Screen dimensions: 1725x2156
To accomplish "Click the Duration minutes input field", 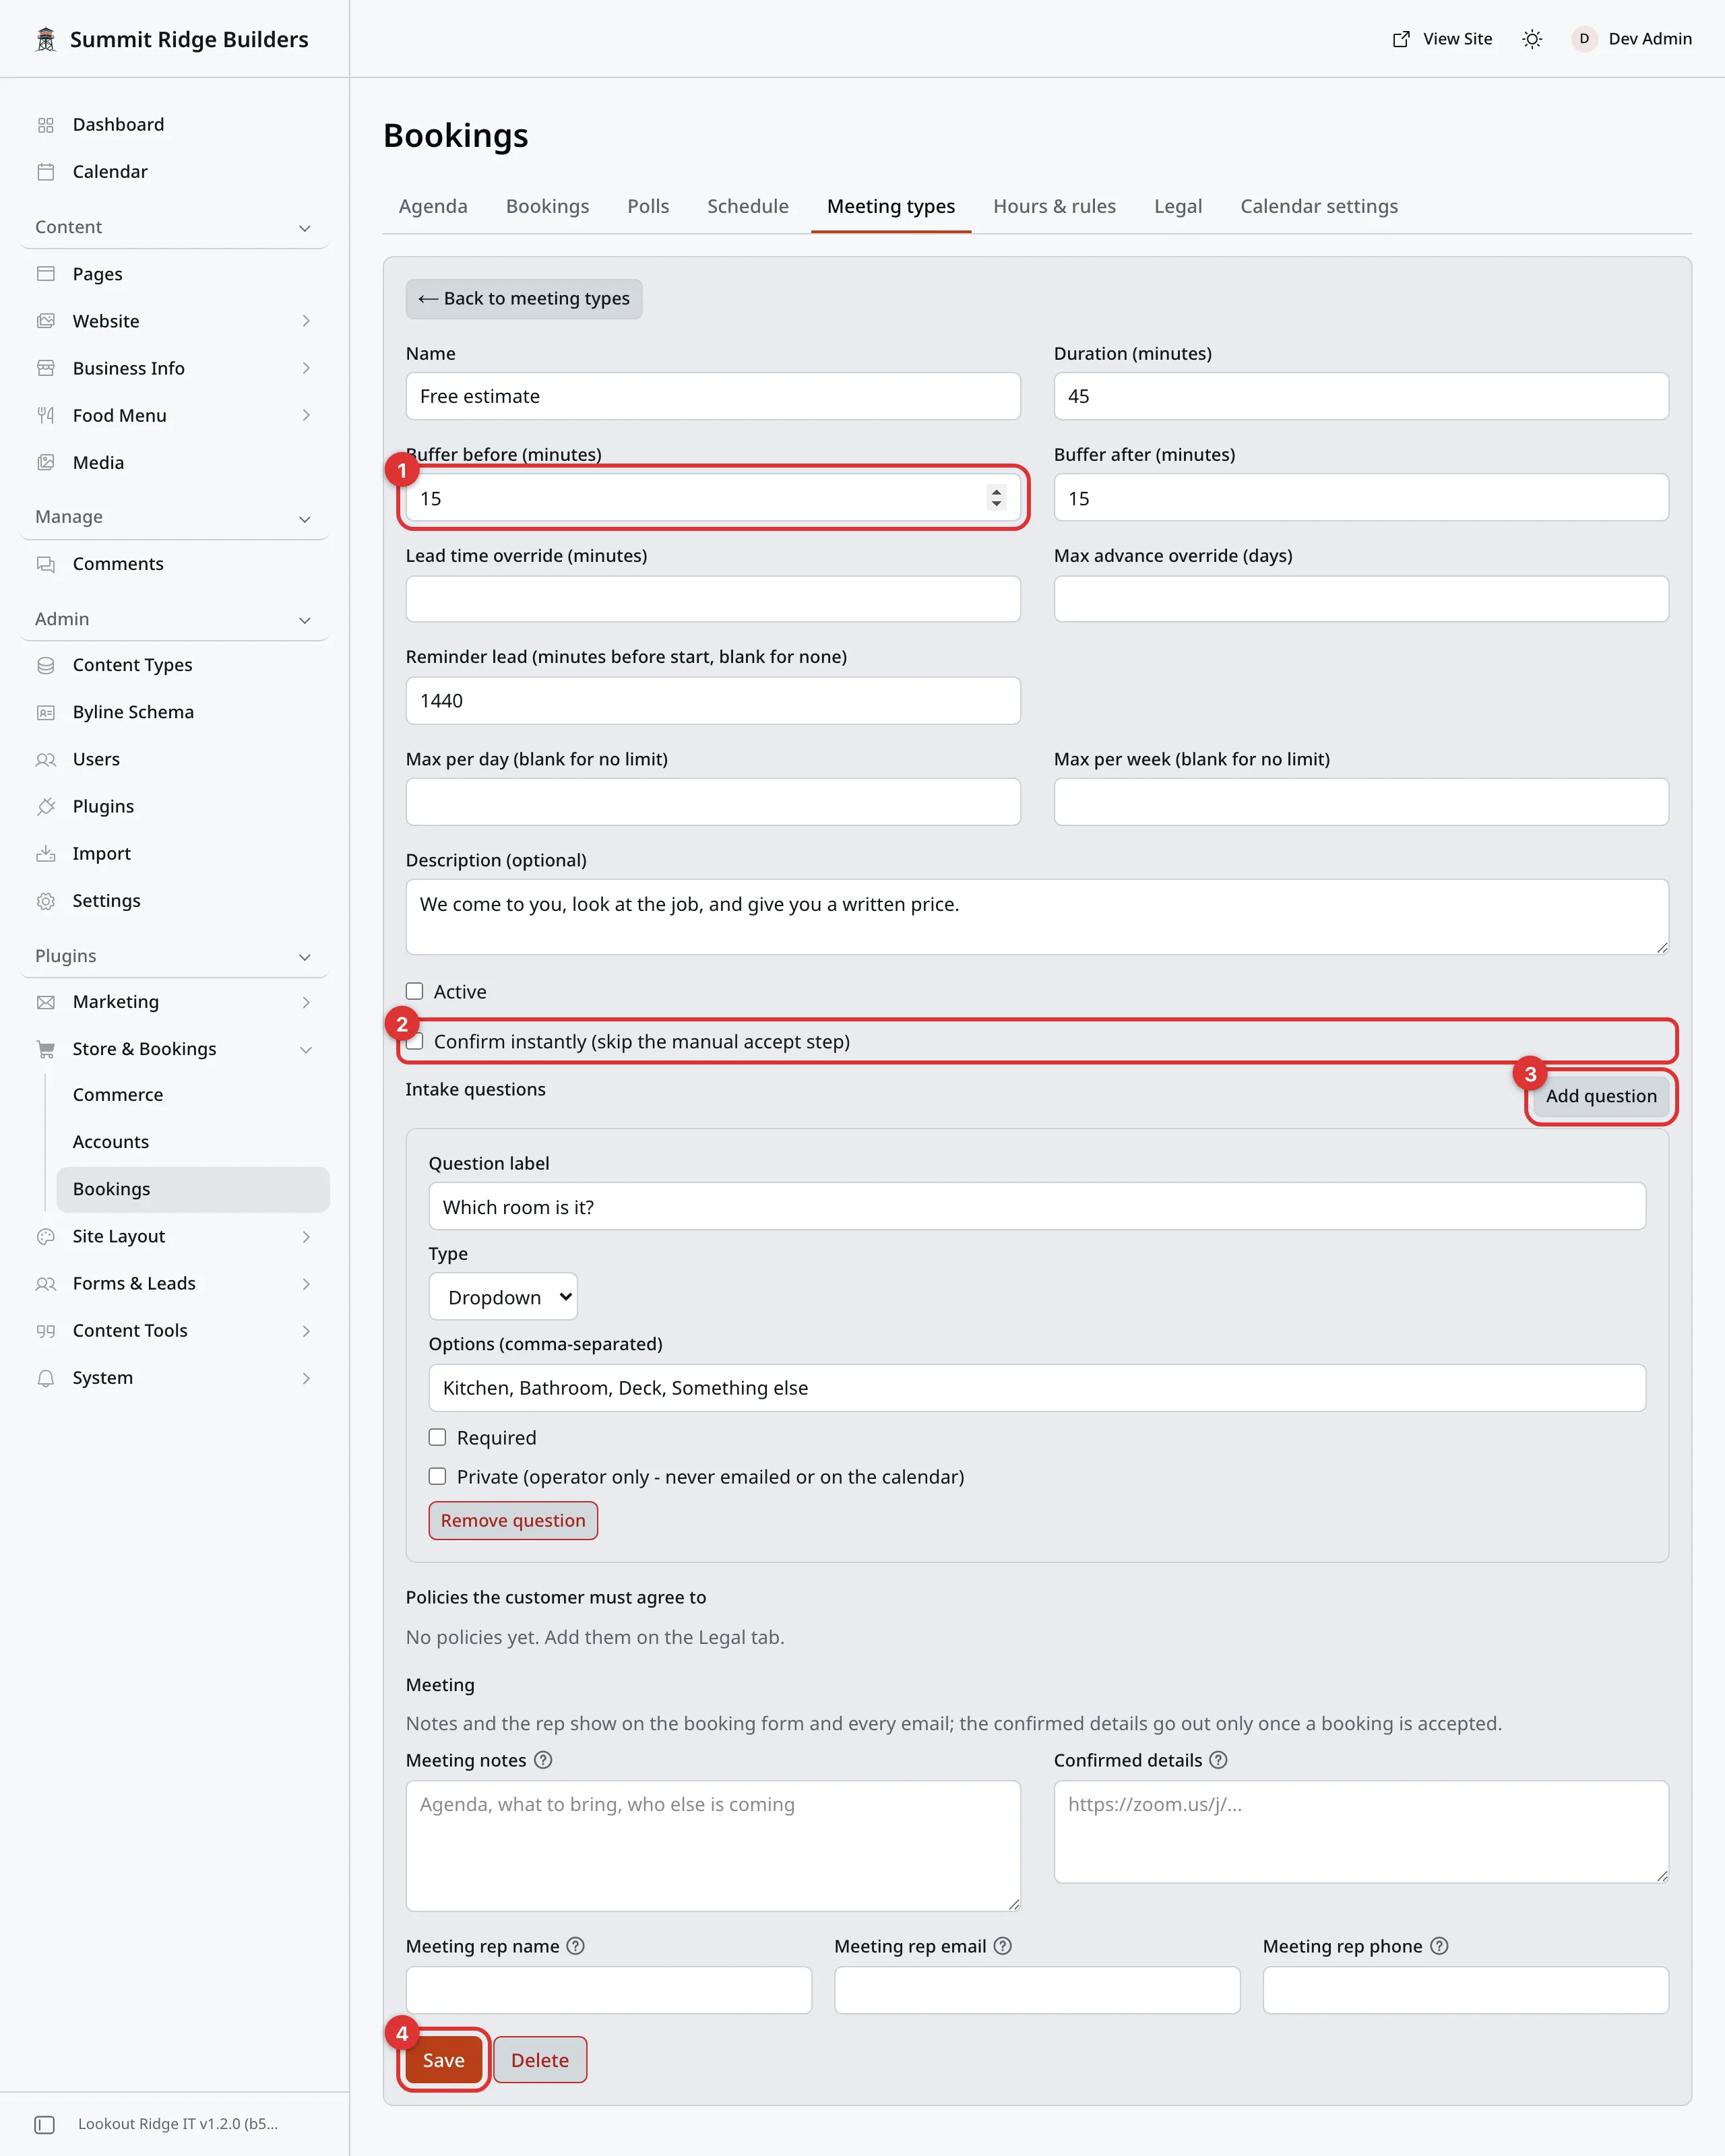I will click(x=1361, y=397).
